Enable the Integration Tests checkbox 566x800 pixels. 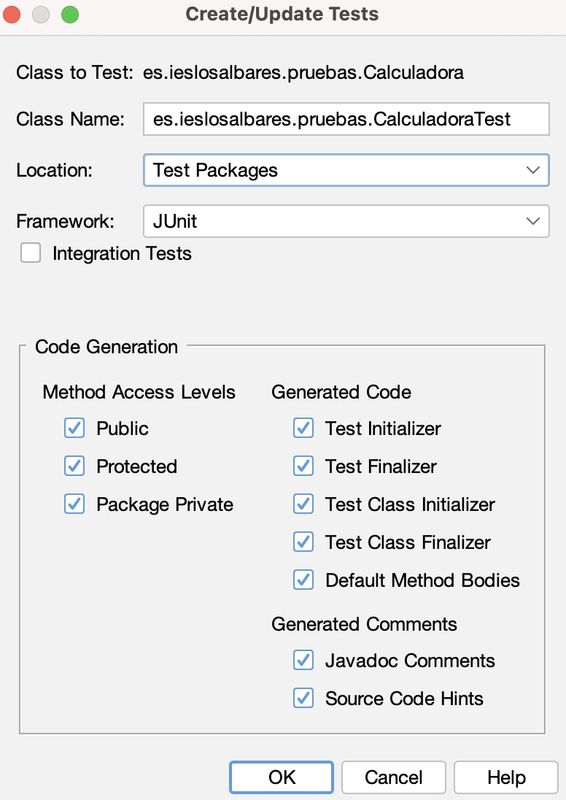tap(31, 253)
